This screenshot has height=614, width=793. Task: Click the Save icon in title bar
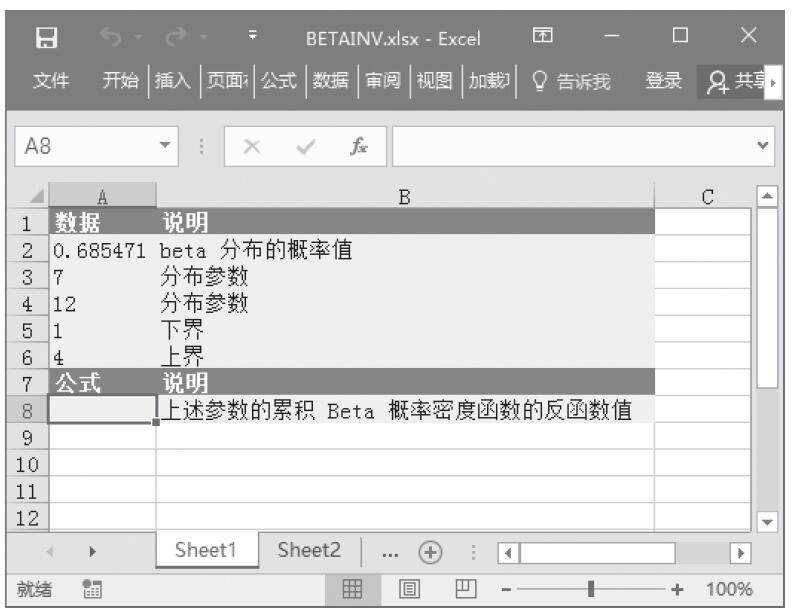(44, 40)
